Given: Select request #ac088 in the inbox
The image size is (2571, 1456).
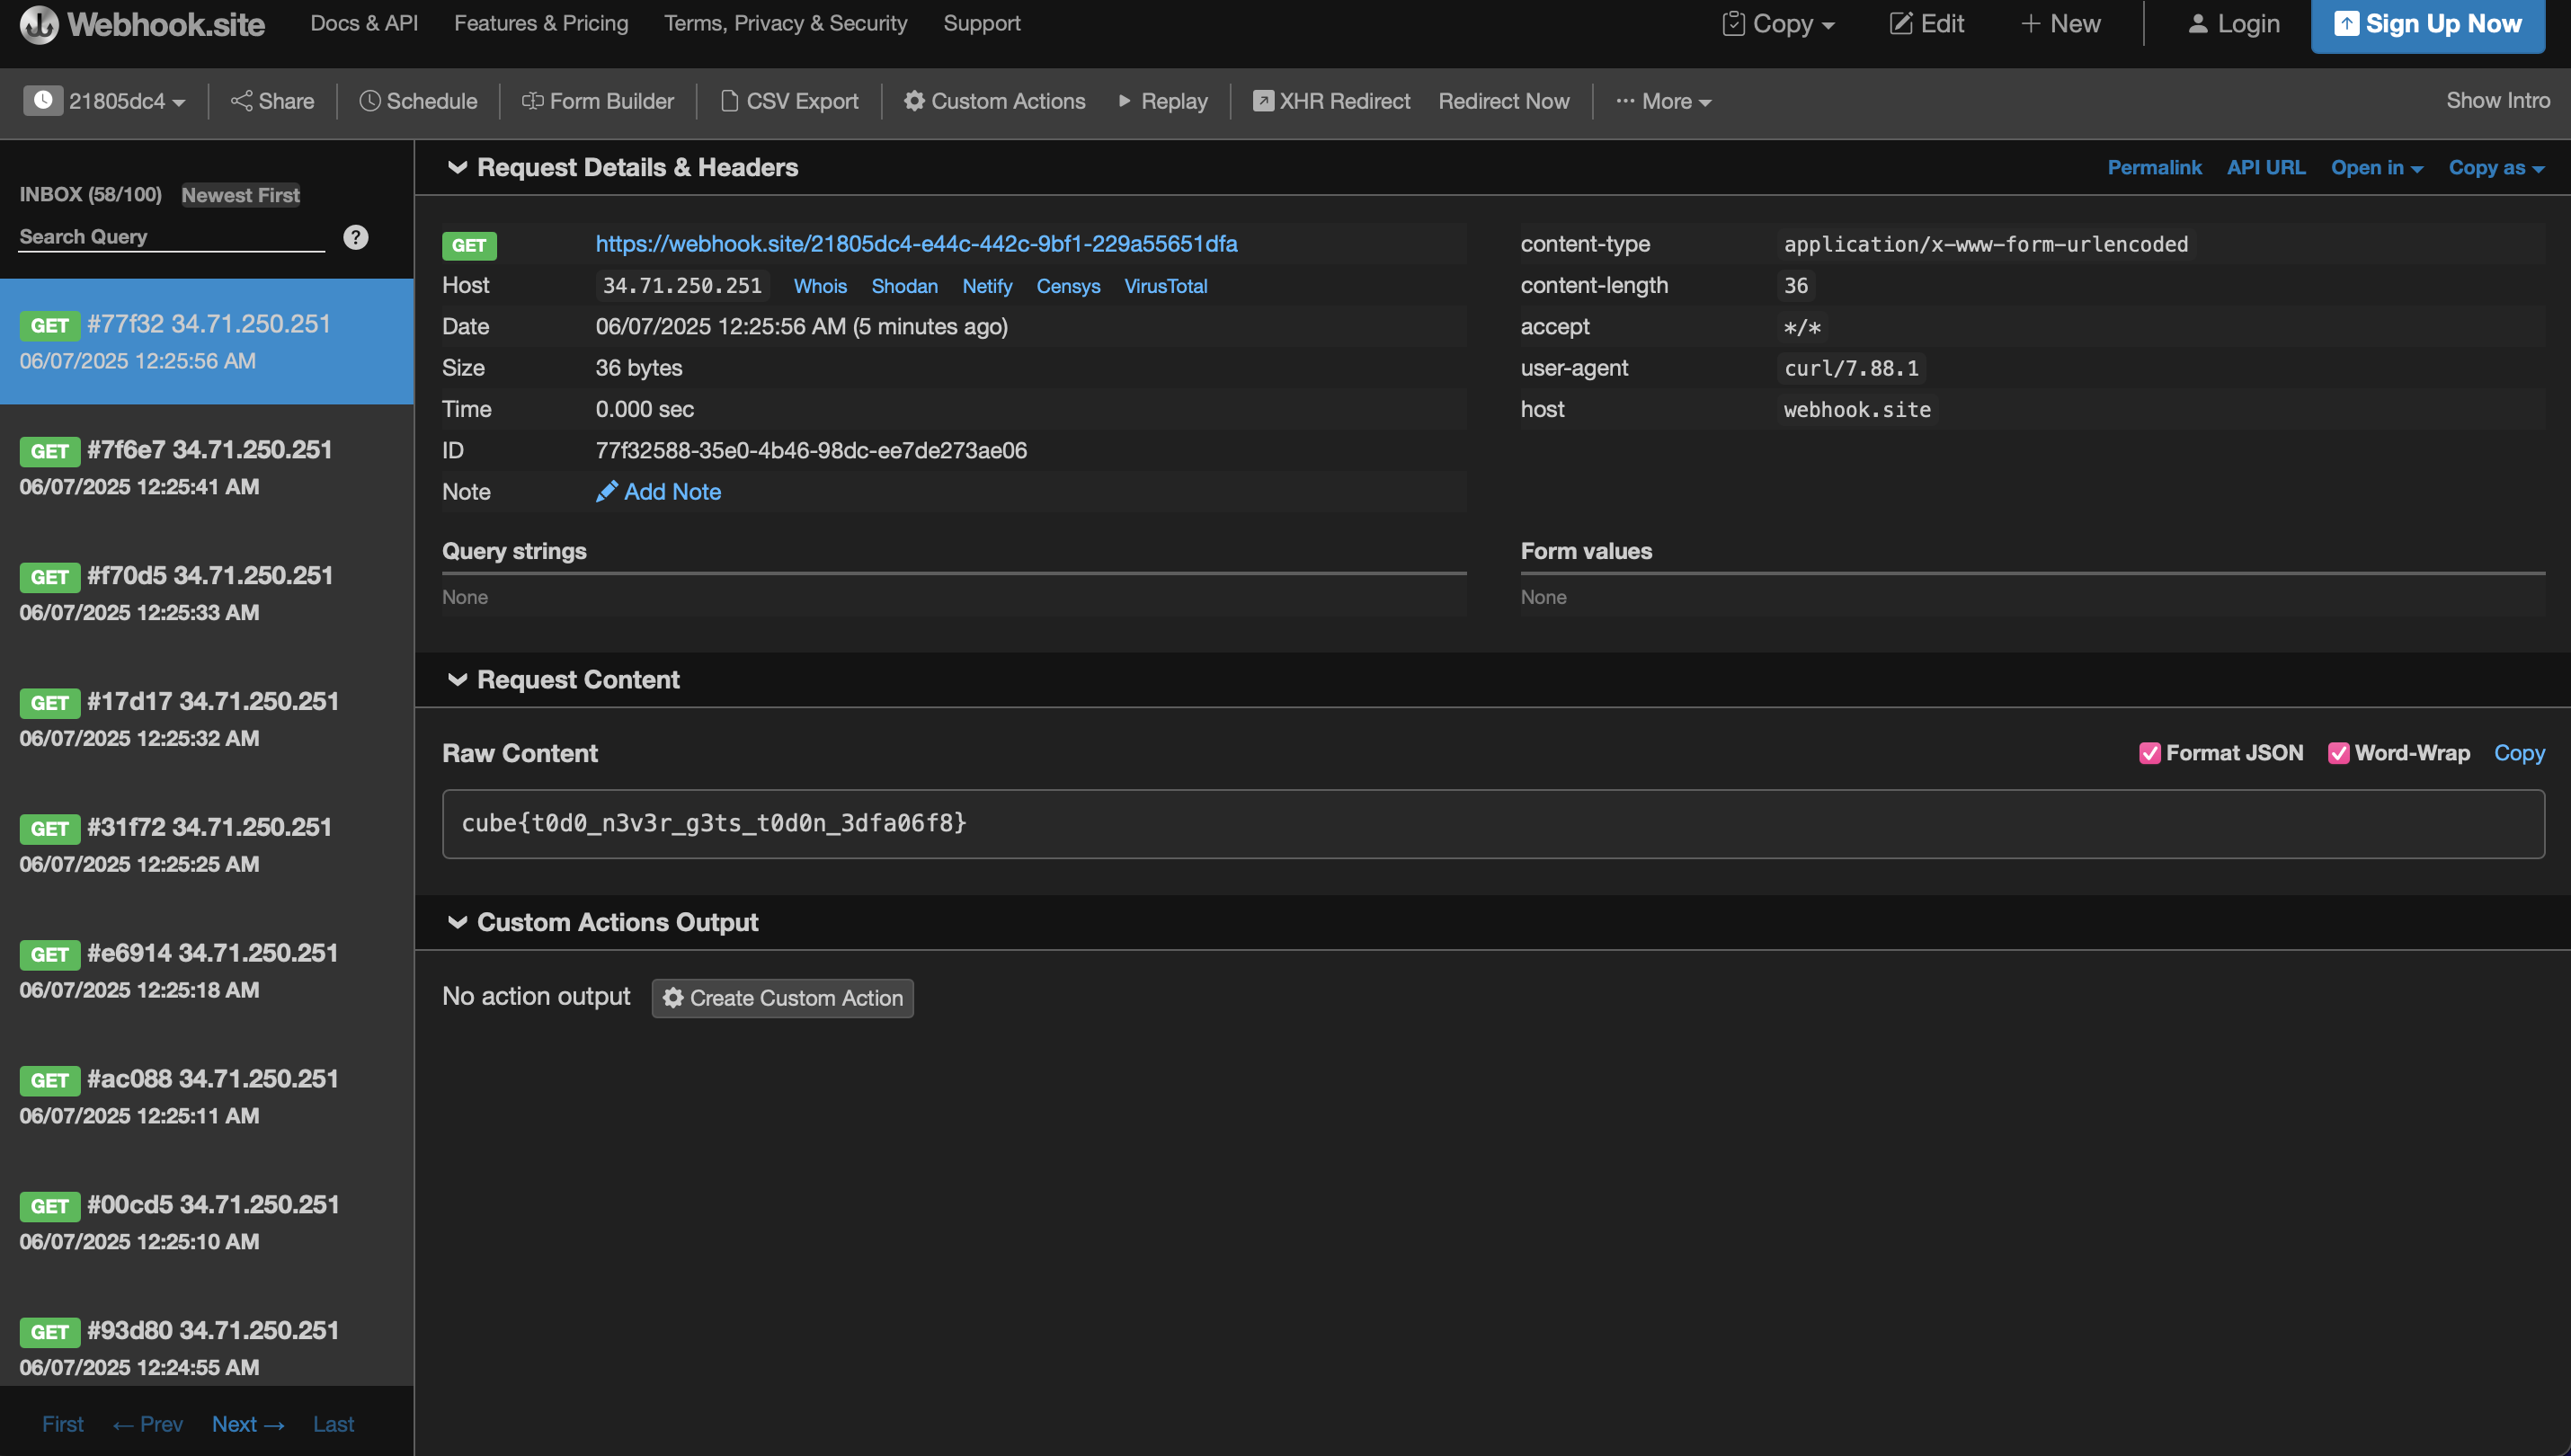Looking at the screenshot, I should click(x=207, y=1097).
